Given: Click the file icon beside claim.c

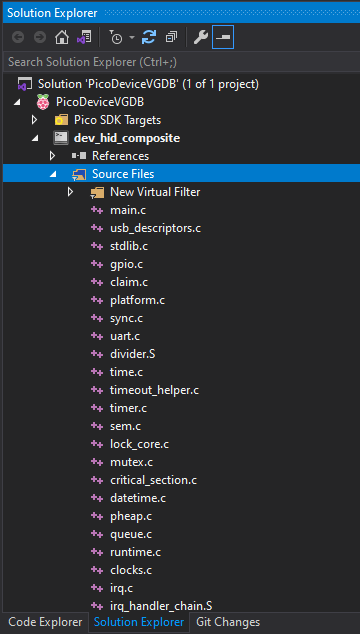Looking at the screenshot, I should [x=97, y=282].
